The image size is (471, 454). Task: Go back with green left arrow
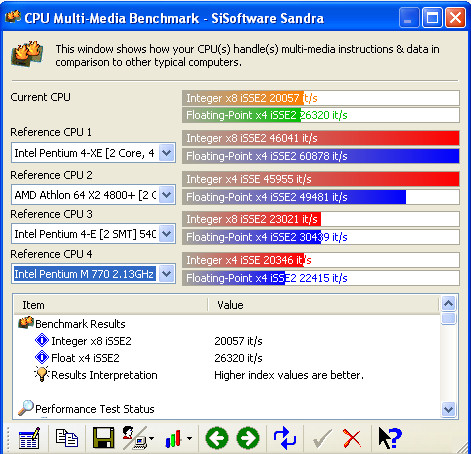click(217, 438)
